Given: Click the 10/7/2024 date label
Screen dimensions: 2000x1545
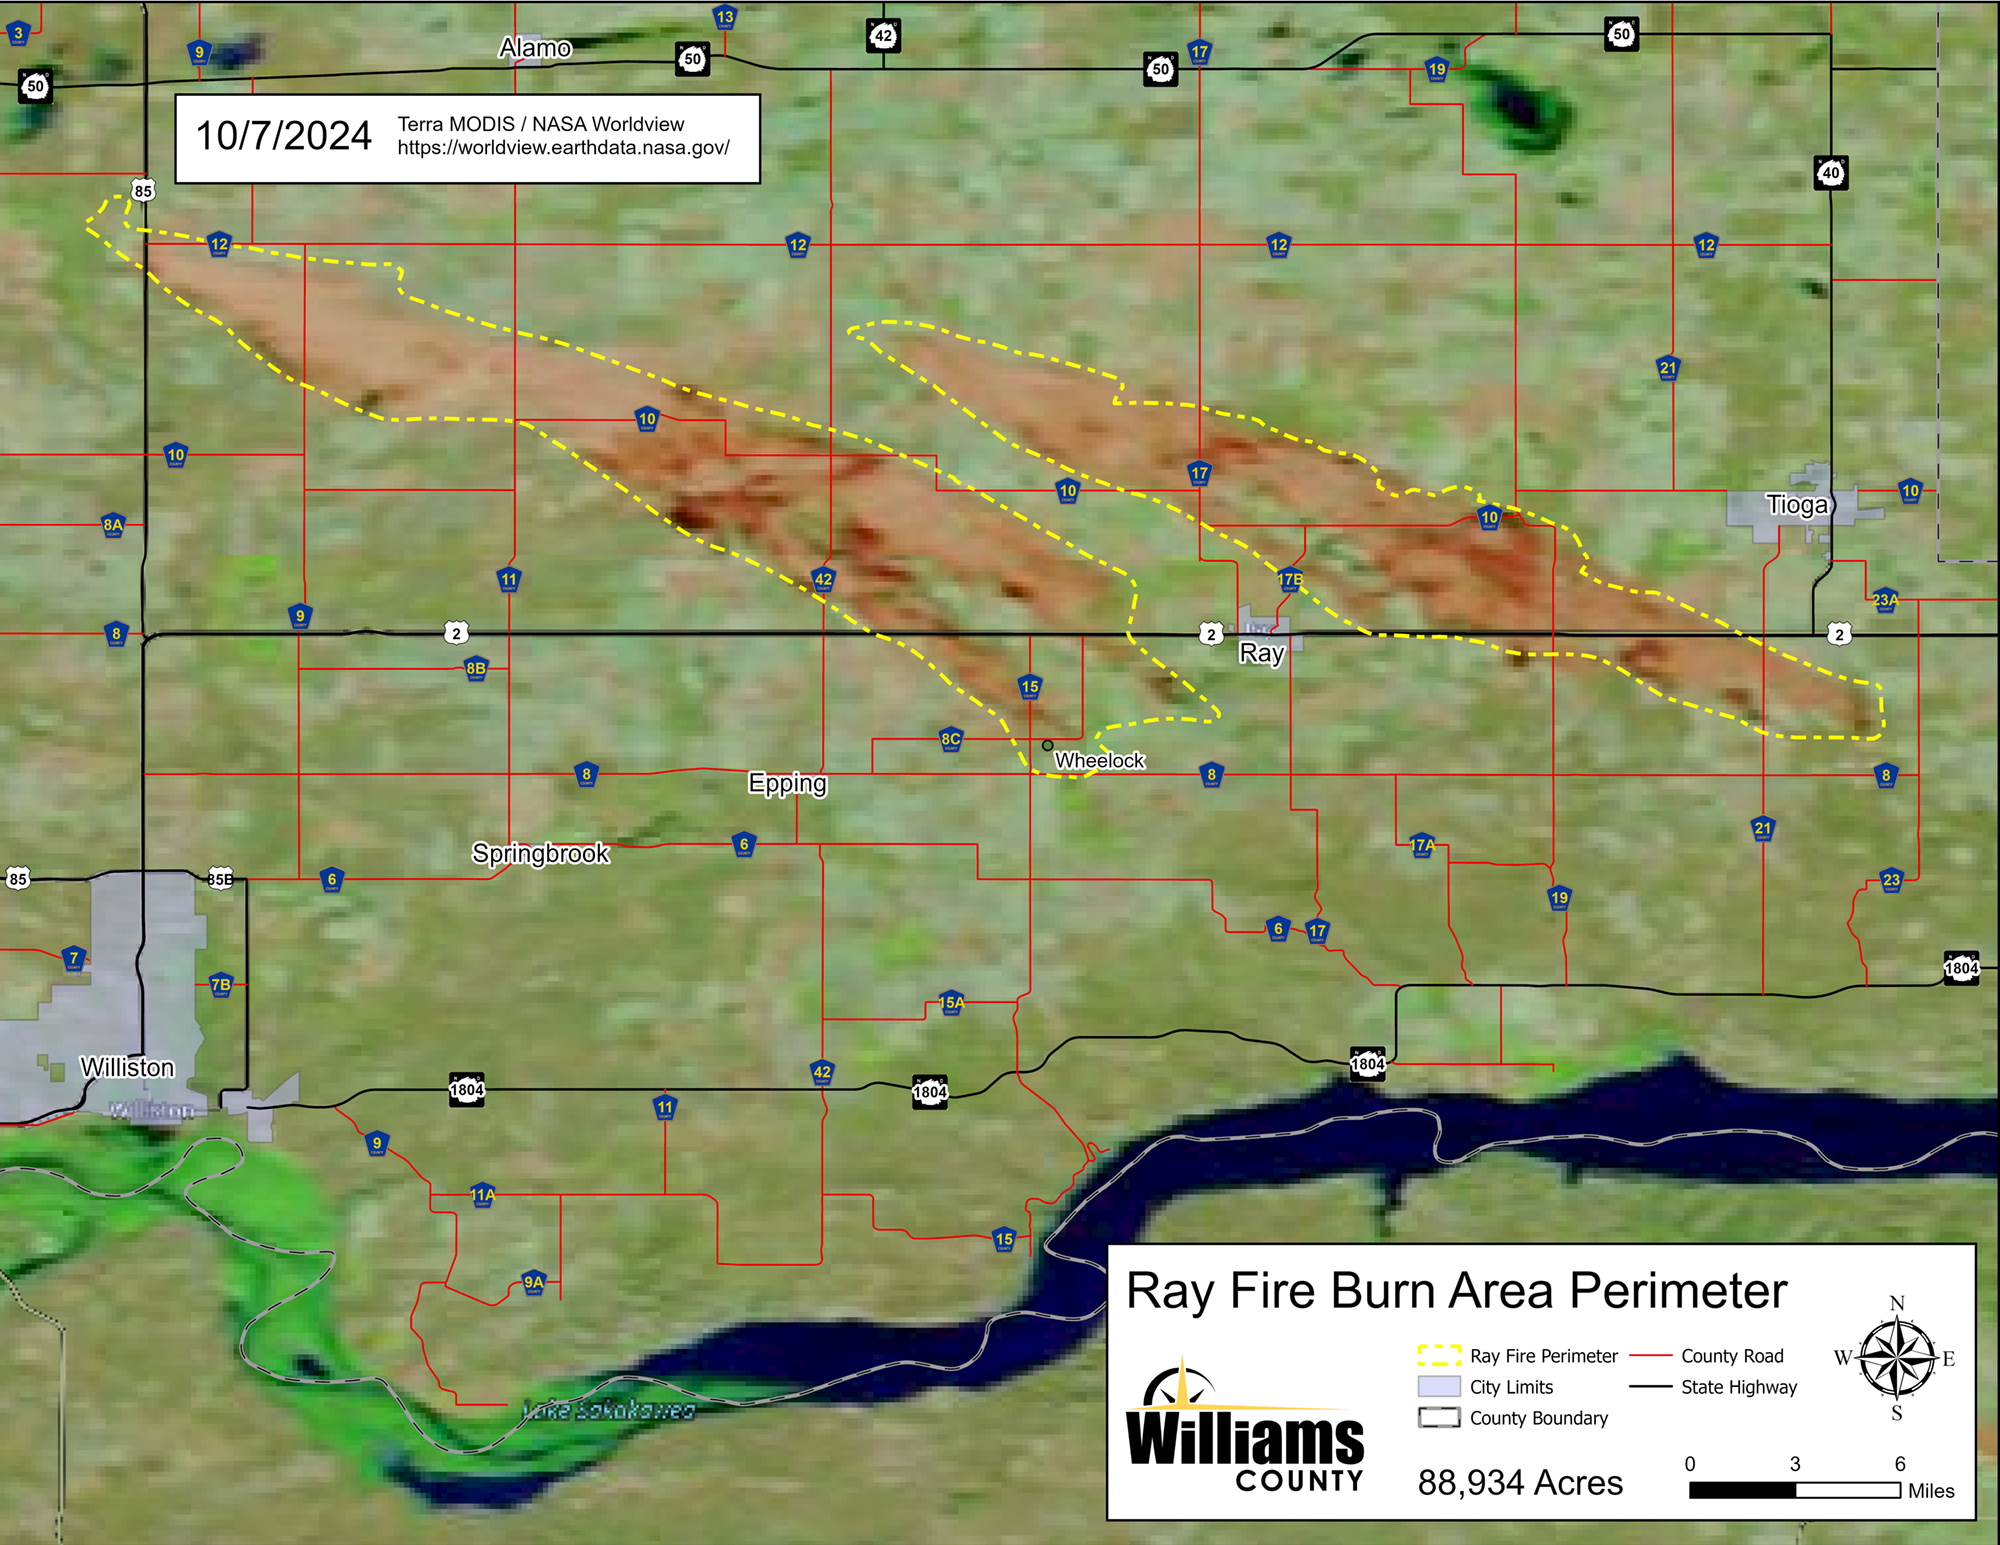Looking at the screenshot, I should point(283,136).
